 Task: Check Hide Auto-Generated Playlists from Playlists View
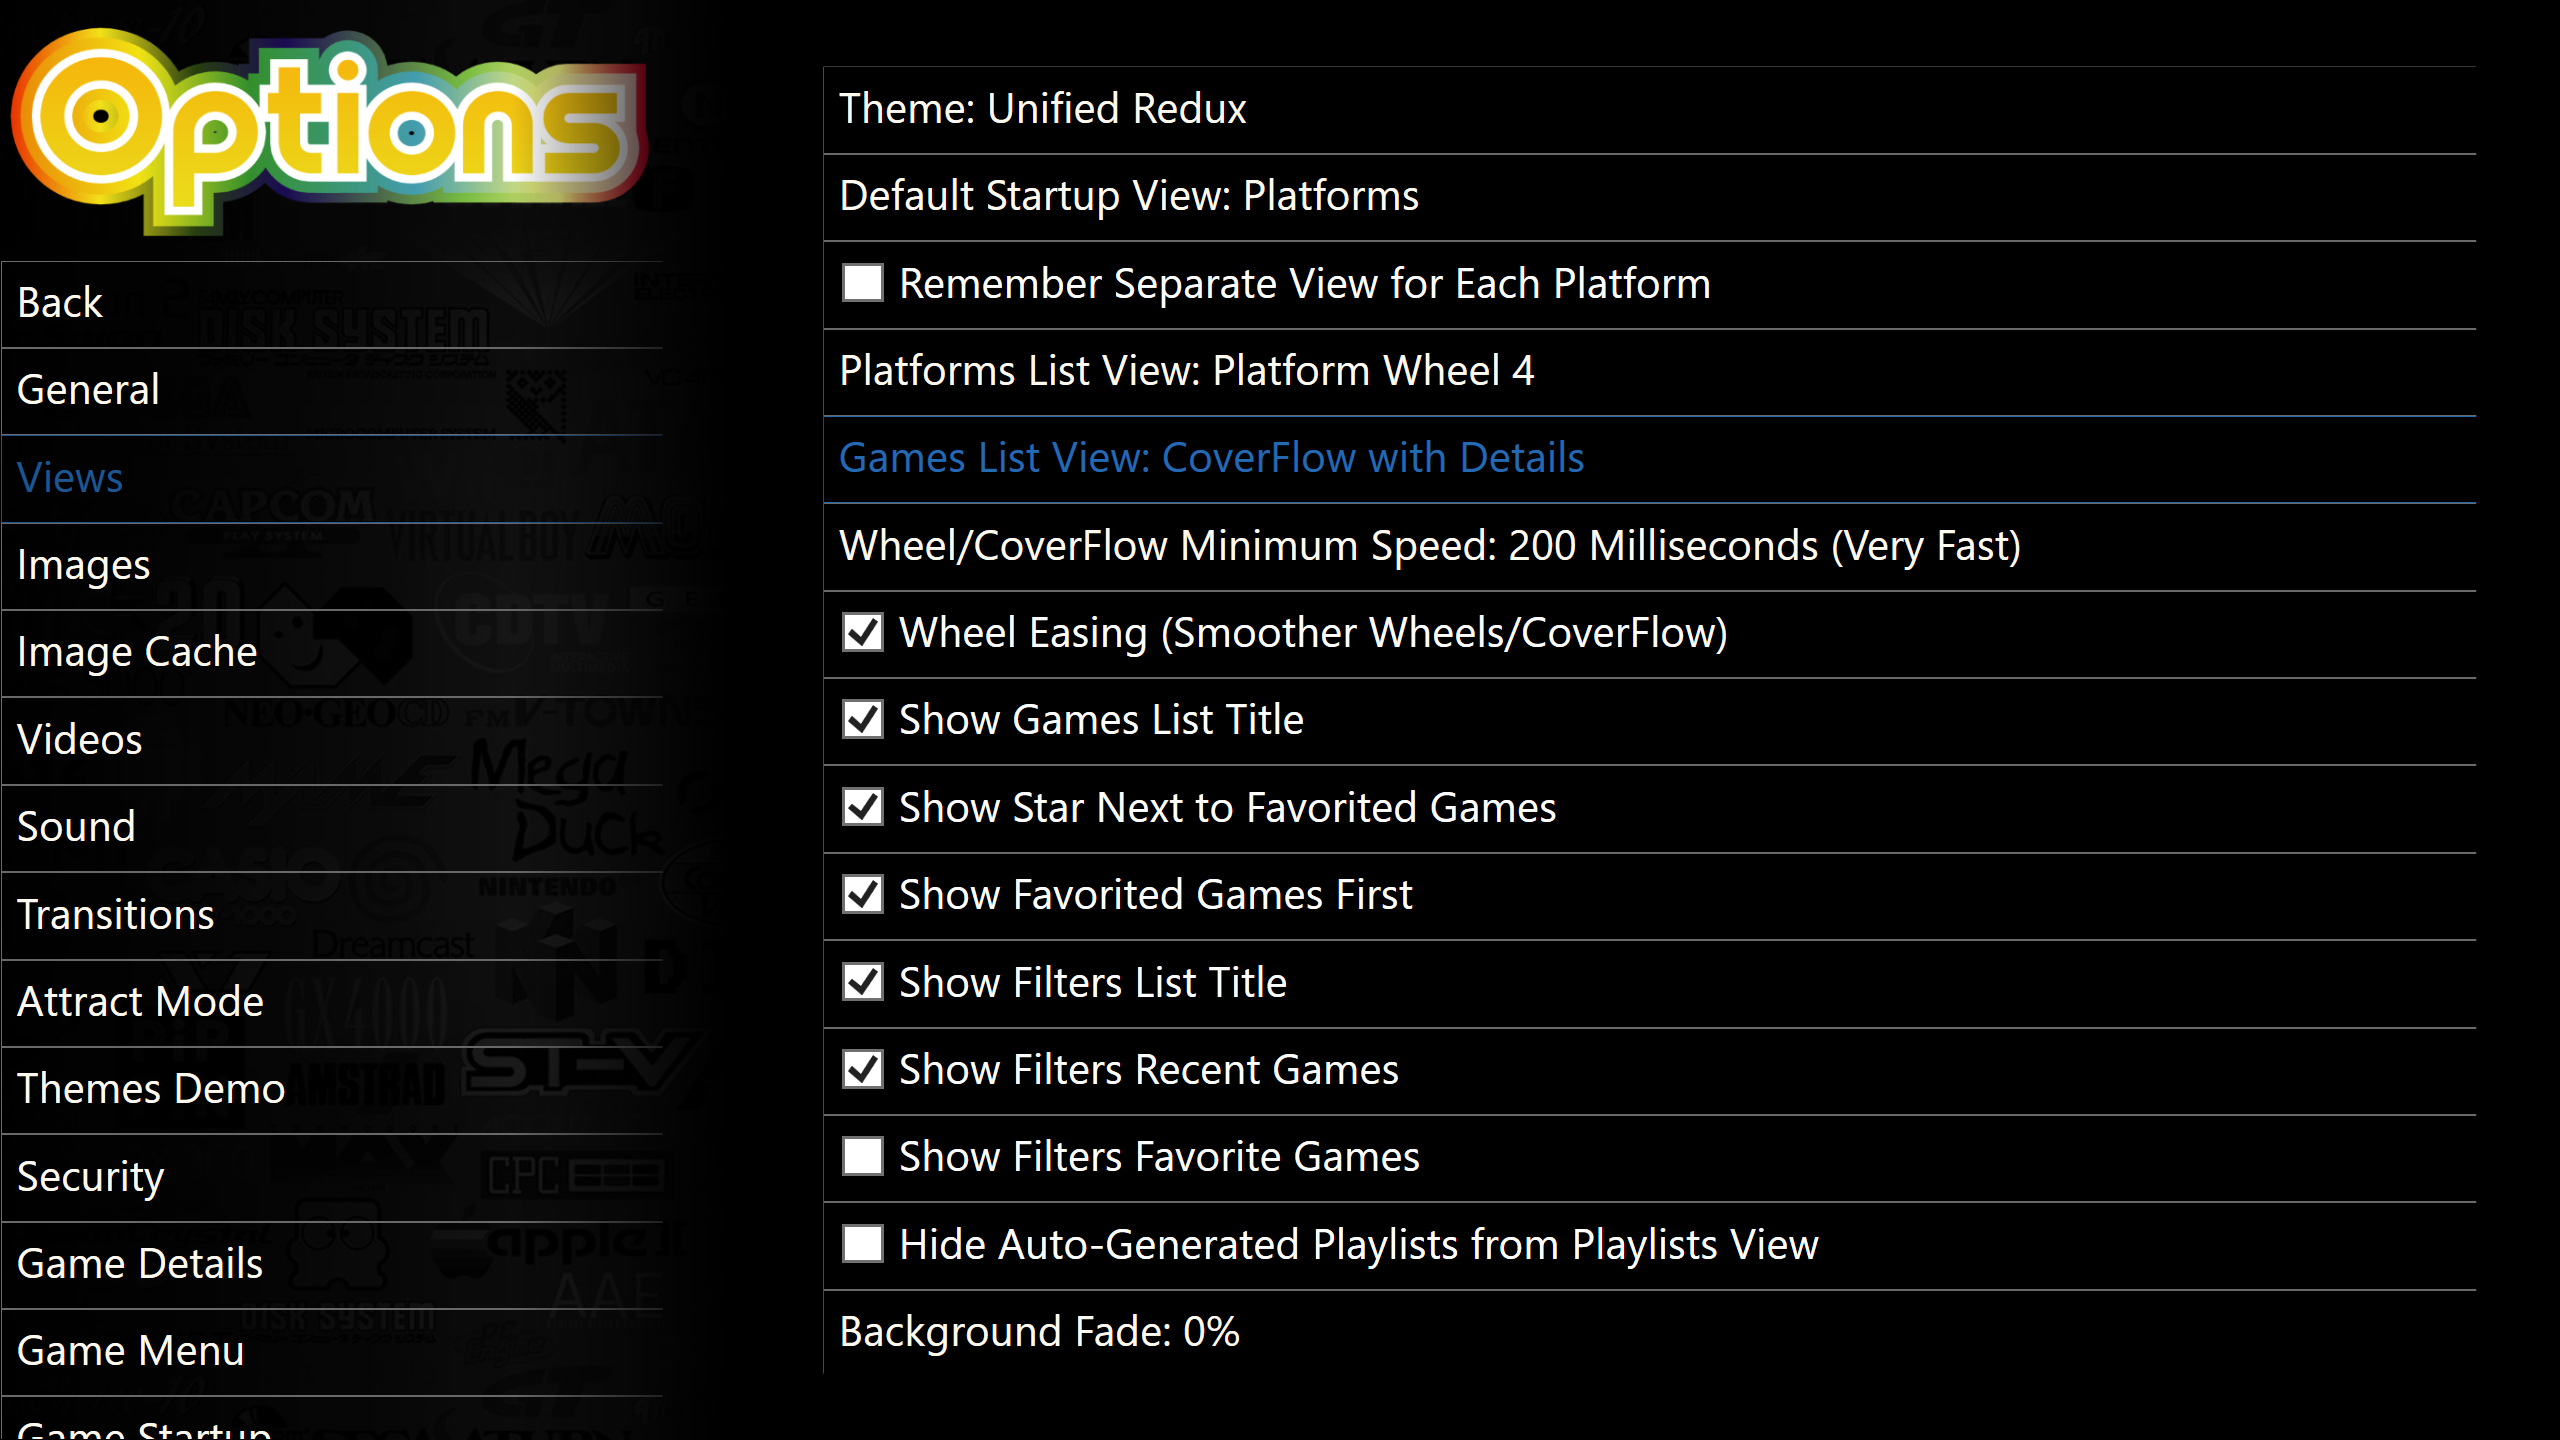[862, 1244]
